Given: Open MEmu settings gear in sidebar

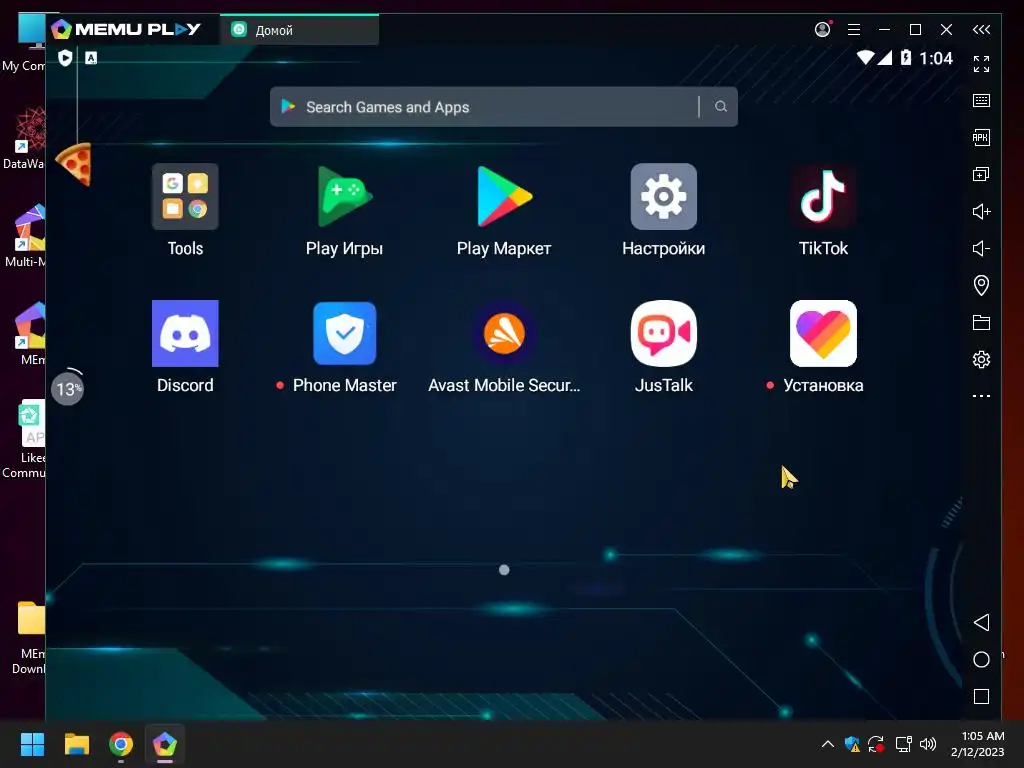Looking at the screenshot, I should click(x=981, y=359).
